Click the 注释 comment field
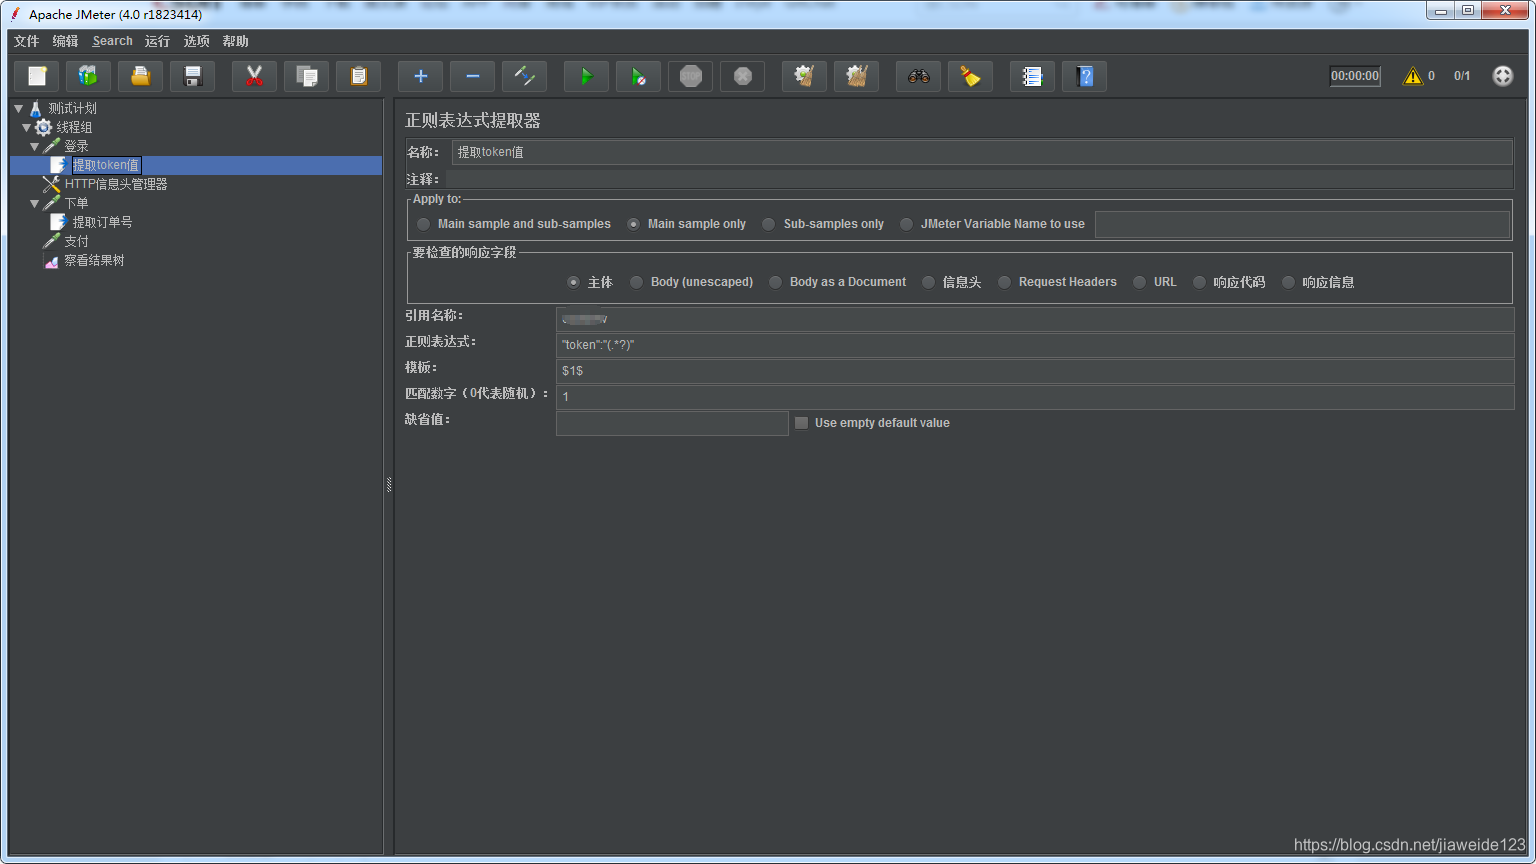 pos(979,179)
